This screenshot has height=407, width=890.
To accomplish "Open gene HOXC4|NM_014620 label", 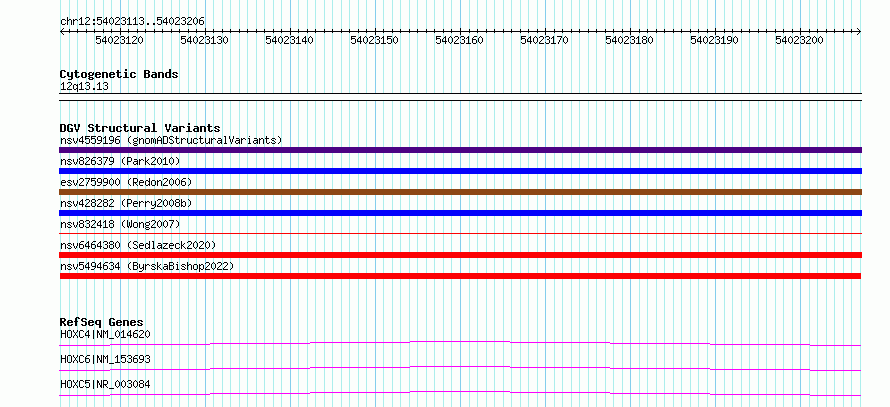I will coord(105,334).
